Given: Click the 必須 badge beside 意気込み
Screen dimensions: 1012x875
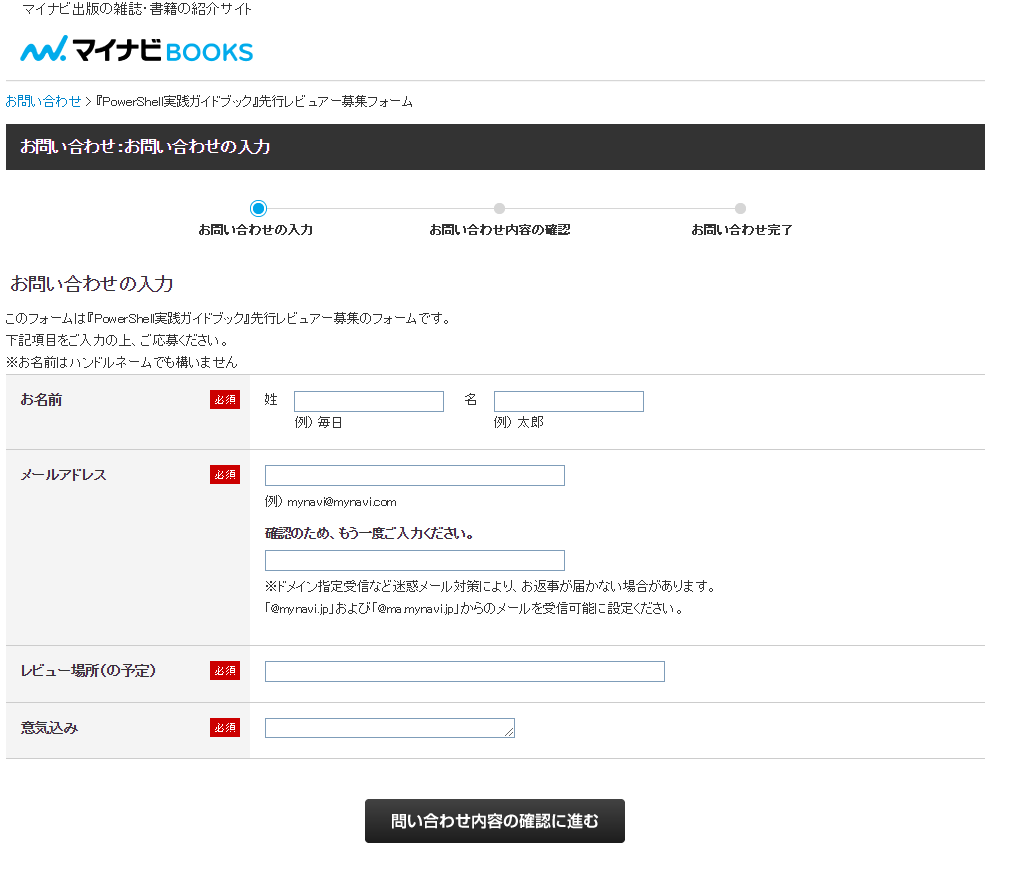Looking at the screenshot, I should click(225, 727).
